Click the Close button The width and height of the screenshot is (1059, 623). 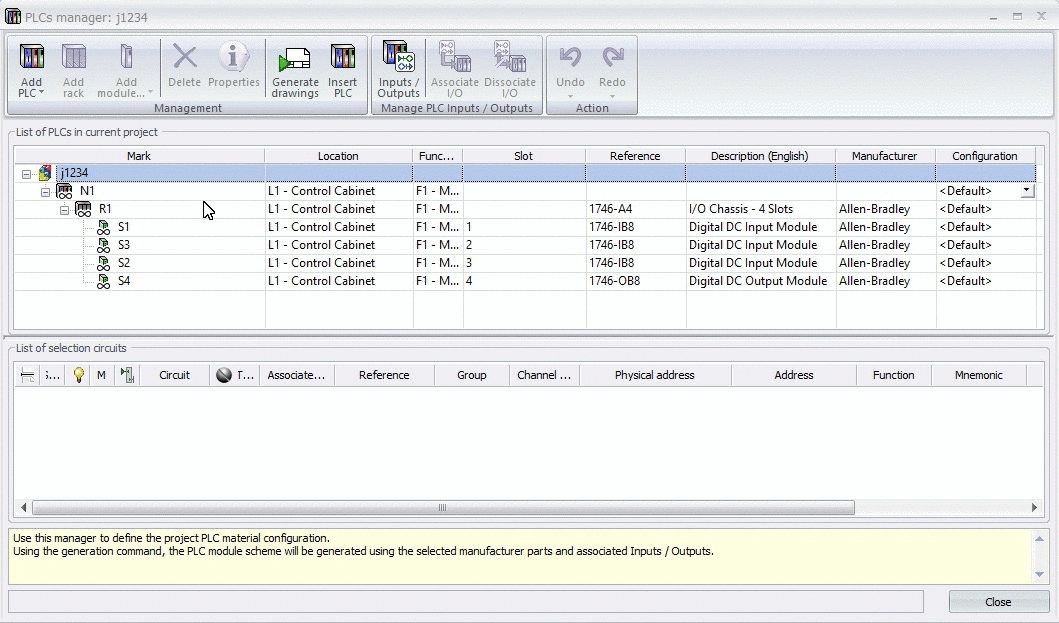click(998, 602)
